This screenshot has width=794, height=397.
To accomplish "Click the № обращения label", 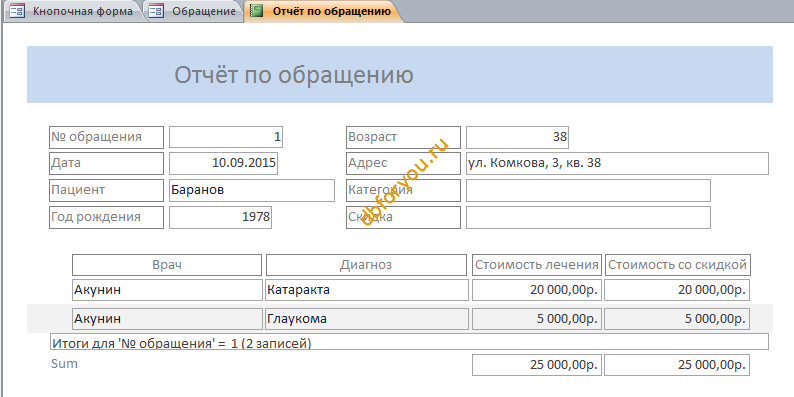I will tap(106, 137).
